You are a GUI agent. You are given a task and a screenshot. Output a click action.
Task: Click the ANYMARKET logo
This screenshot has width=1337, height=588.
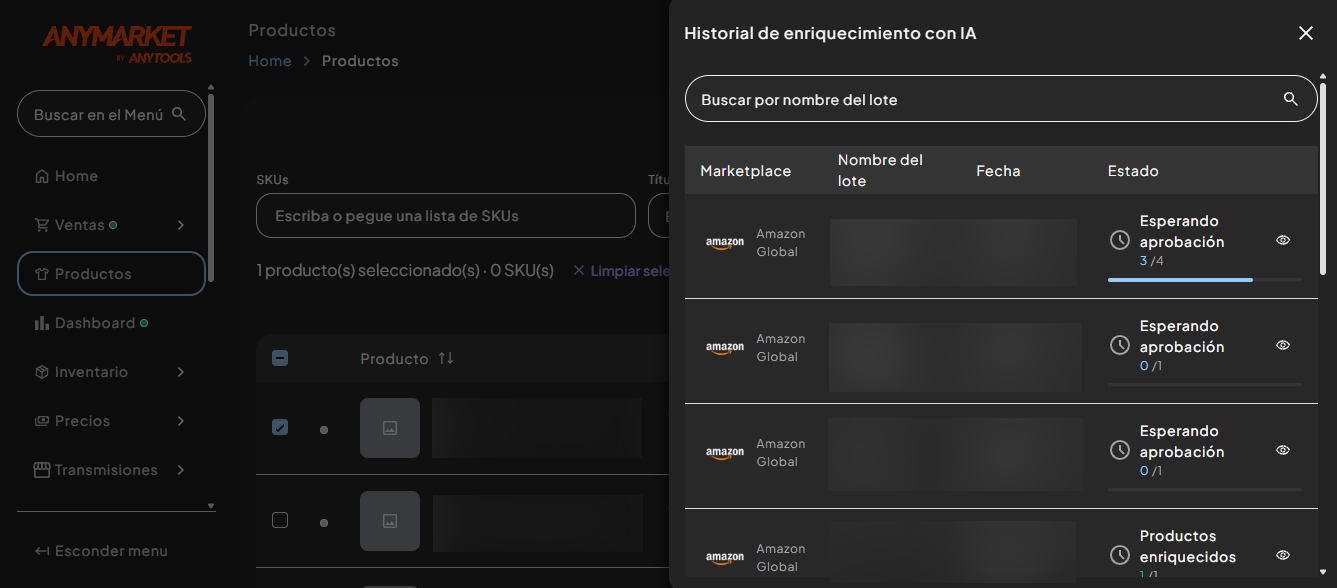117,43
